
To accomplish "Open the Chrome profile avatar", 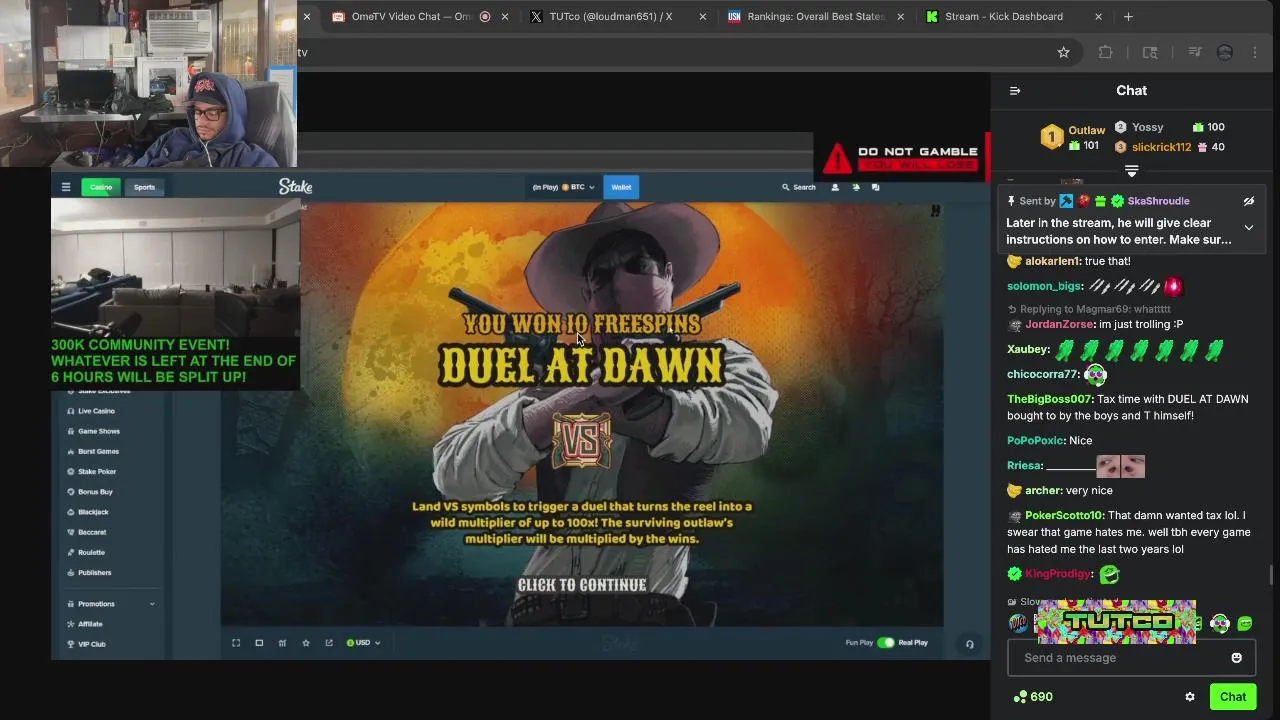I will [x=1225, y=52].
